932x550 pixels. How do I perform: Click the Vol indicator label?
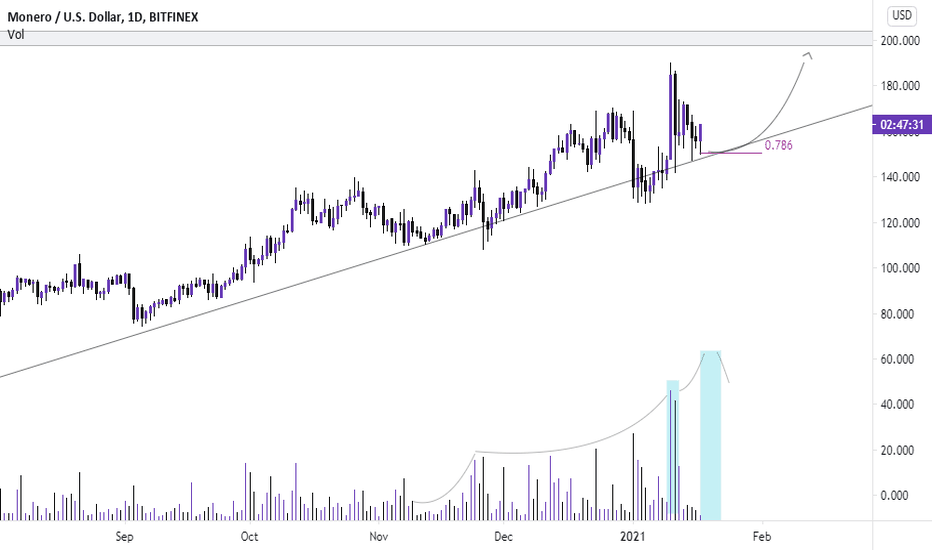(x=15, y=34)
